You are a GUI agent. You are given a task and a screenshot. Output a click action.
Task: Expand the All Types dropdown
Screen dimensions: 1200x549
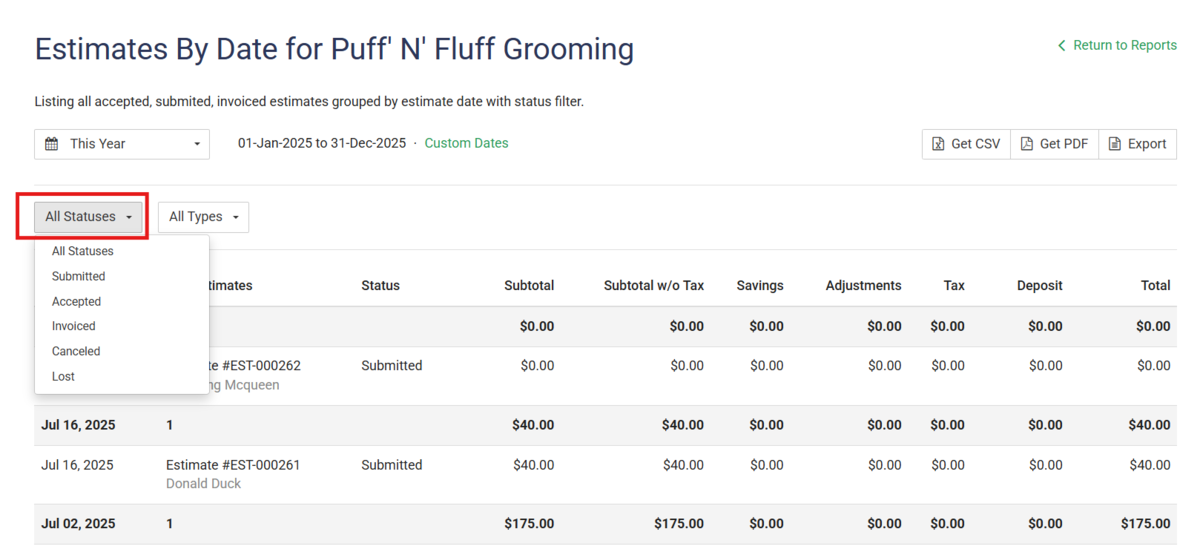tap(203, 217)
